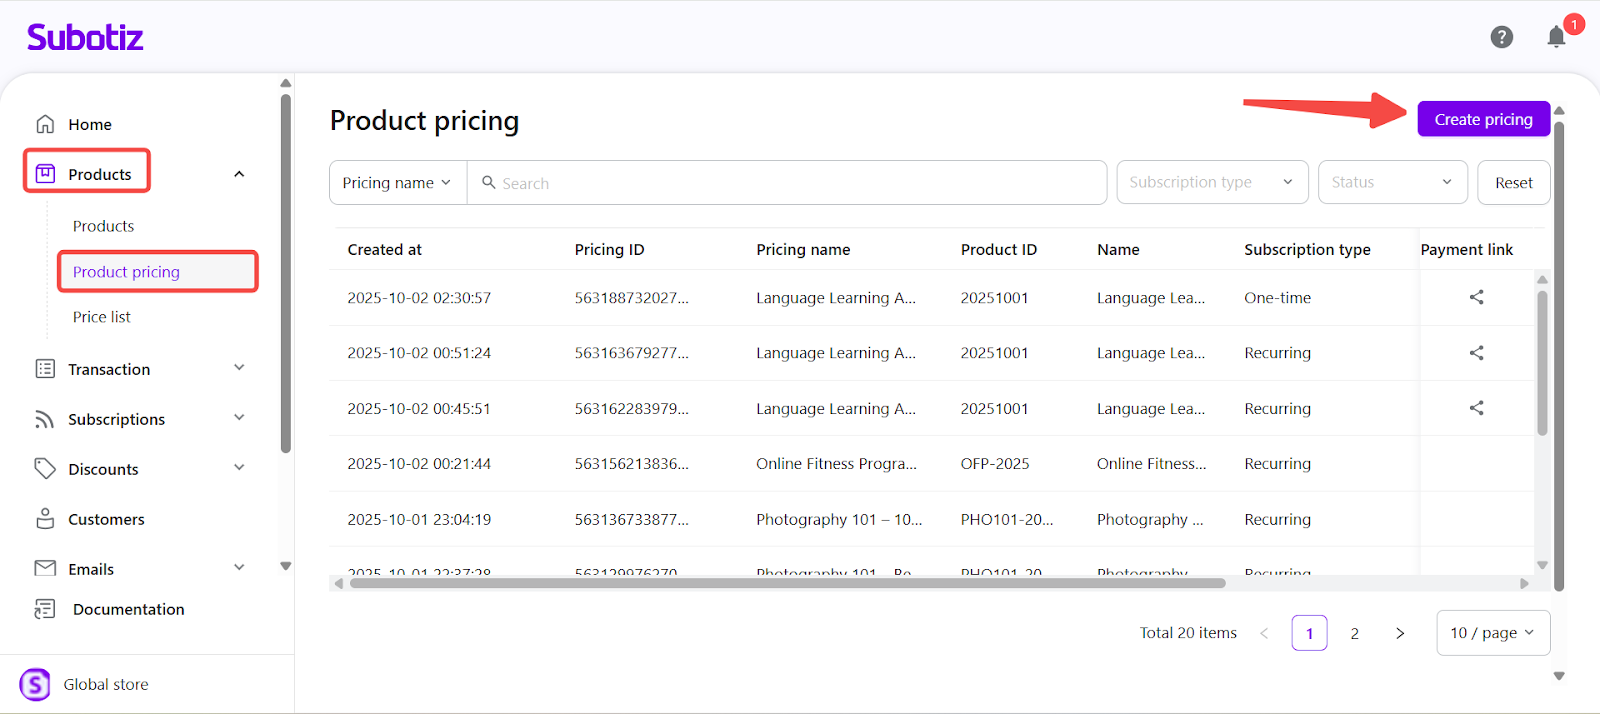The width and height of the screenshot is (1600, 714).
Task: Click the Customers icon in sidebar
Action: pyautogui.click(x=45, y=519)
